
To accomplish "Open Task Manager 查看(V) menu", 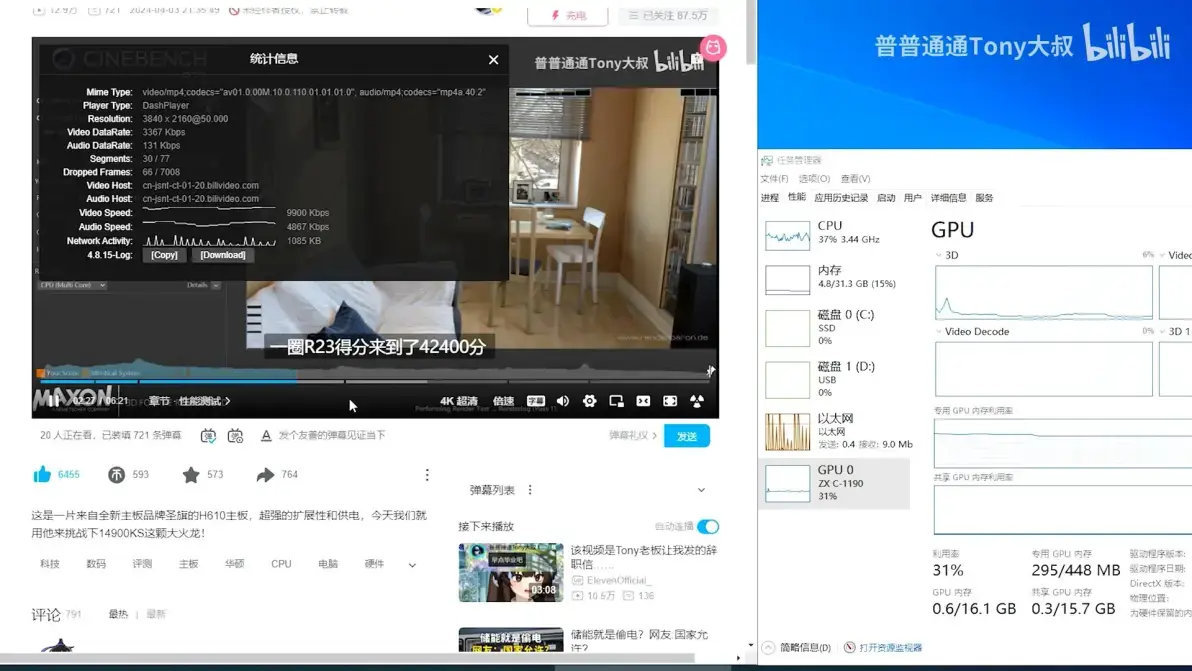I will pyautogui.click(x=855, y=179).
